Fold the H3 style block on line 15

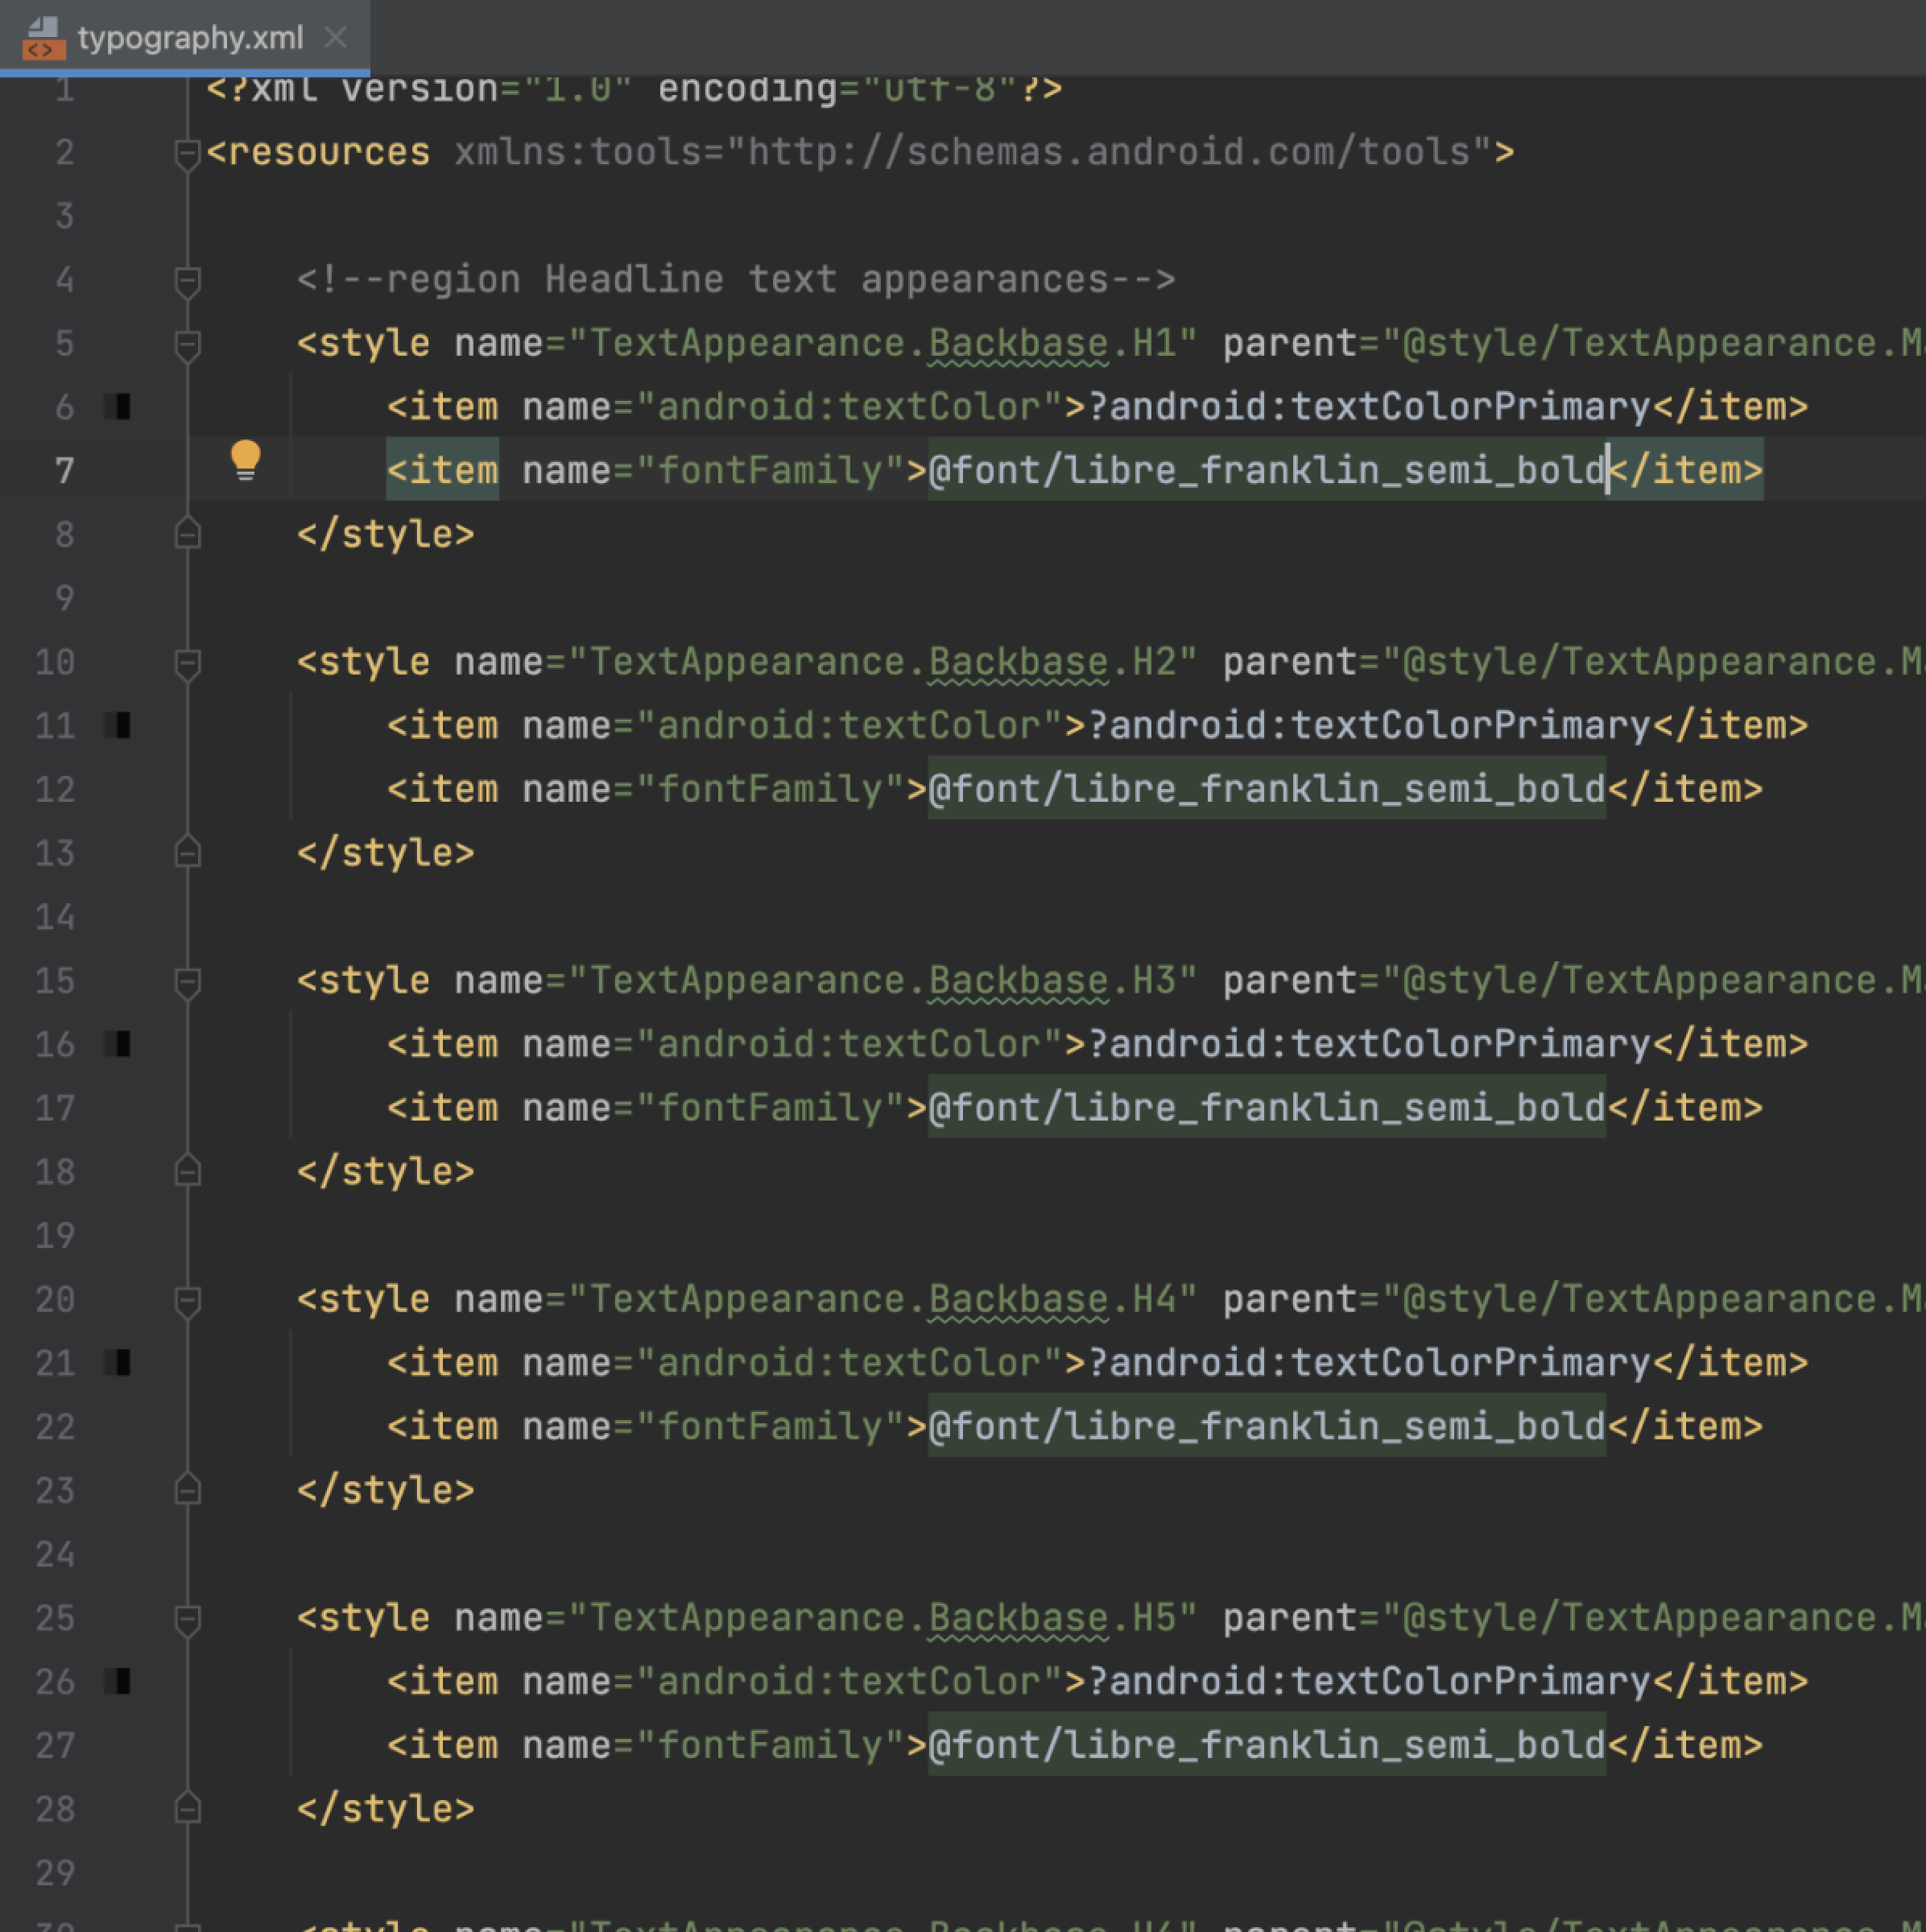tap(187, 982)
